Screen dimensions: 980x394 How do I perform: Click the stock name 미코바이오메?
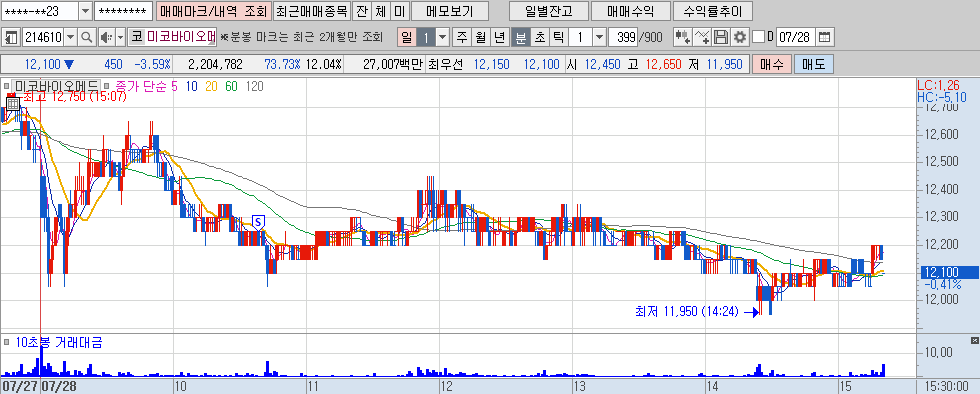(181, 38)
